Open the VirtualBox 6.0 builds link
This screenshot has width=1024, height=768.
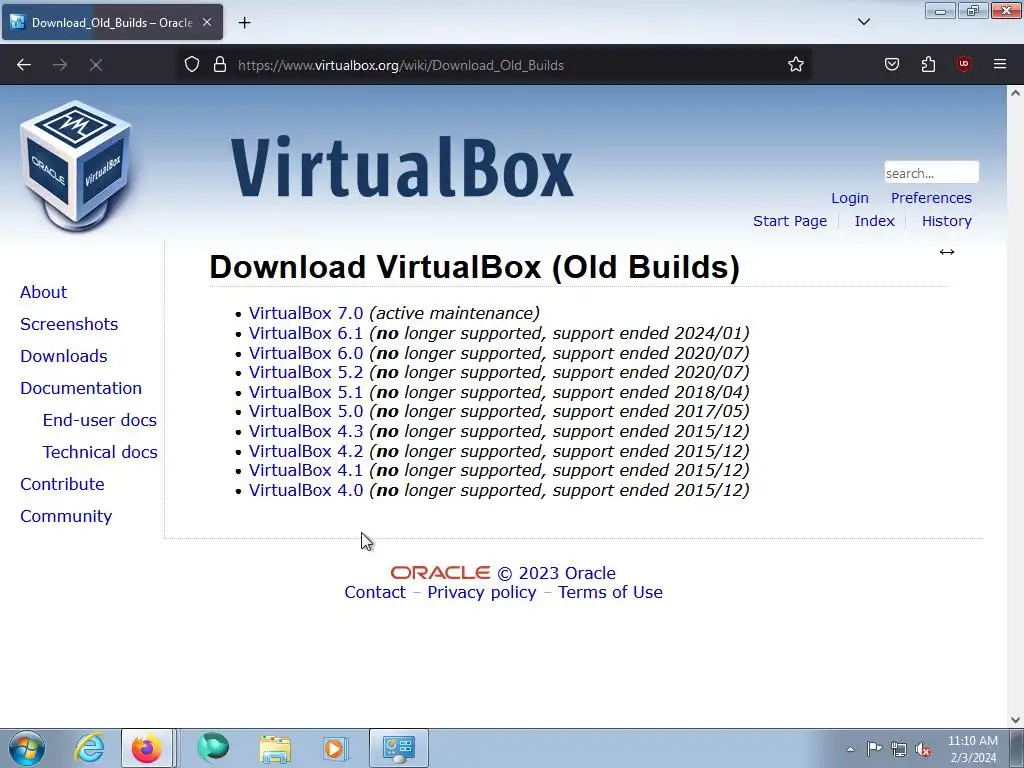click(x=306, y=353)
